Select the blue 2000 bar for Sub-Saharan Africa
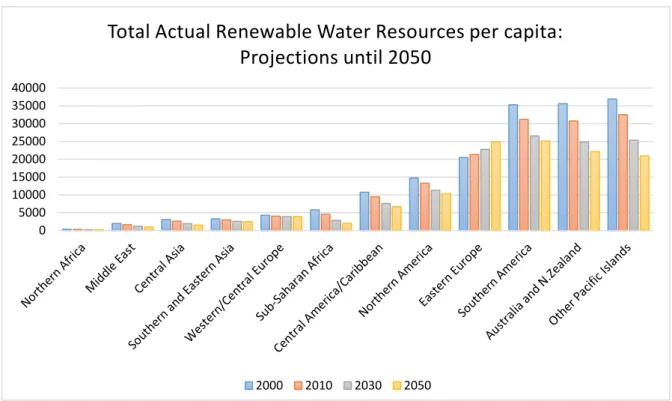The width and height of the screenshot is (672, 401). coord(314,220)
